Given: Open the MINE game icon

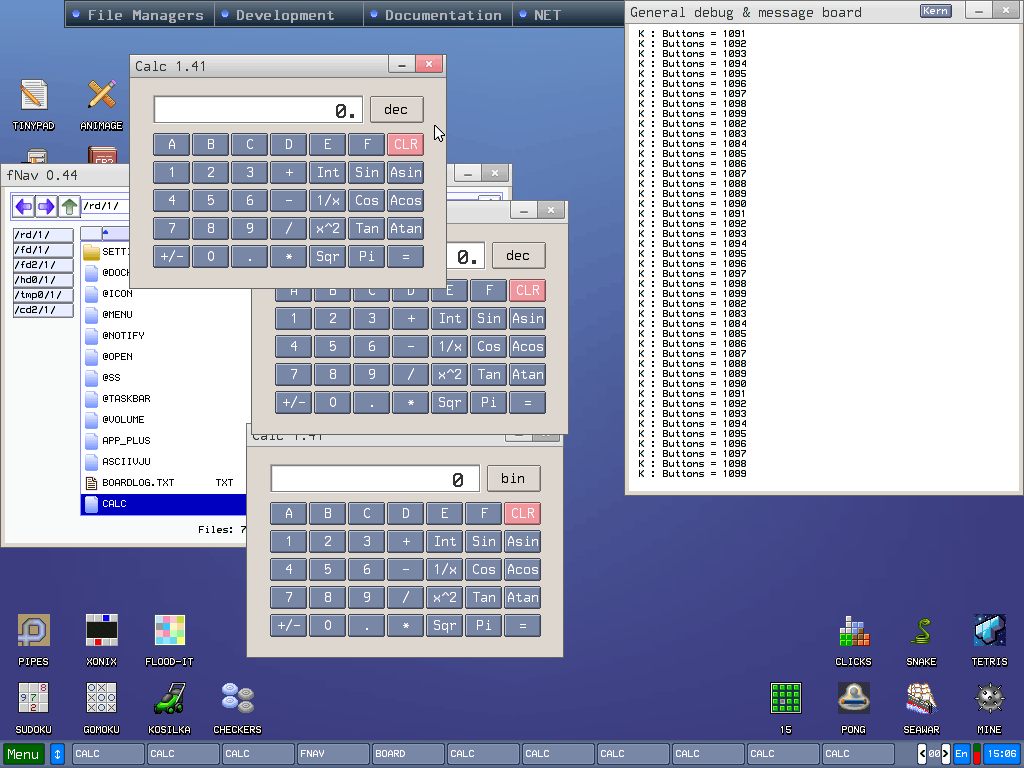Looking at the screenshot, I should [x=989, y=698].
